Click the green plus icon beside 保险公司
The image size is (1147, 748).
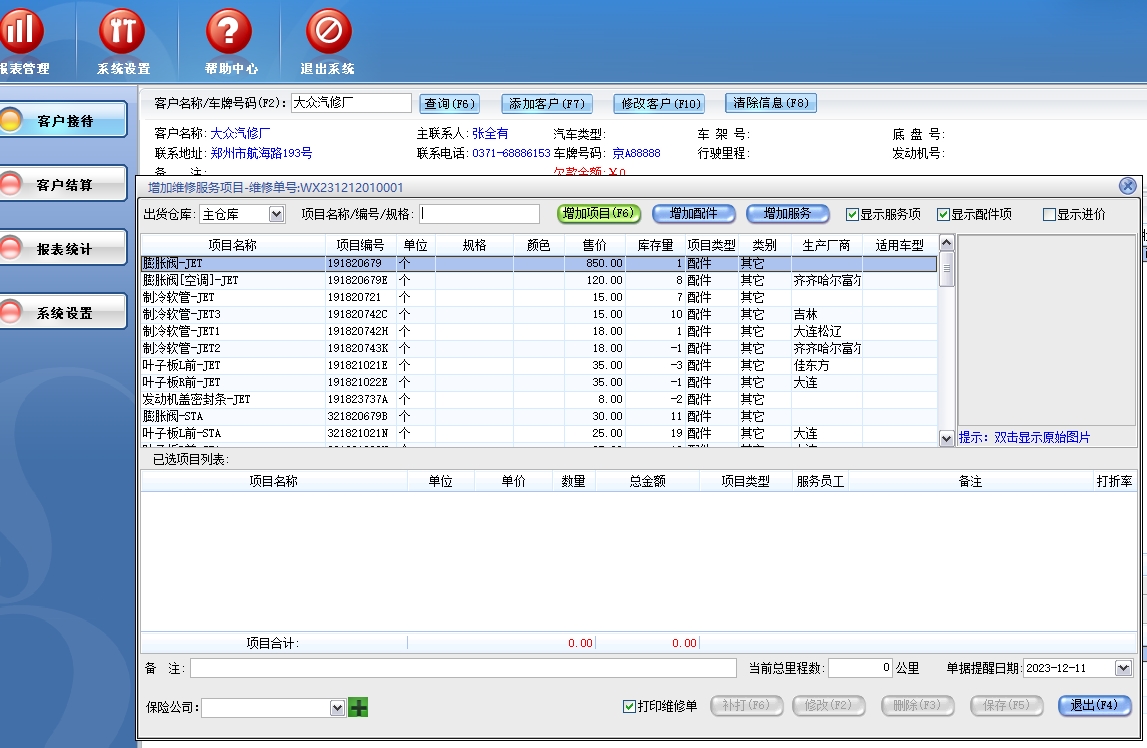pos(358,707)
